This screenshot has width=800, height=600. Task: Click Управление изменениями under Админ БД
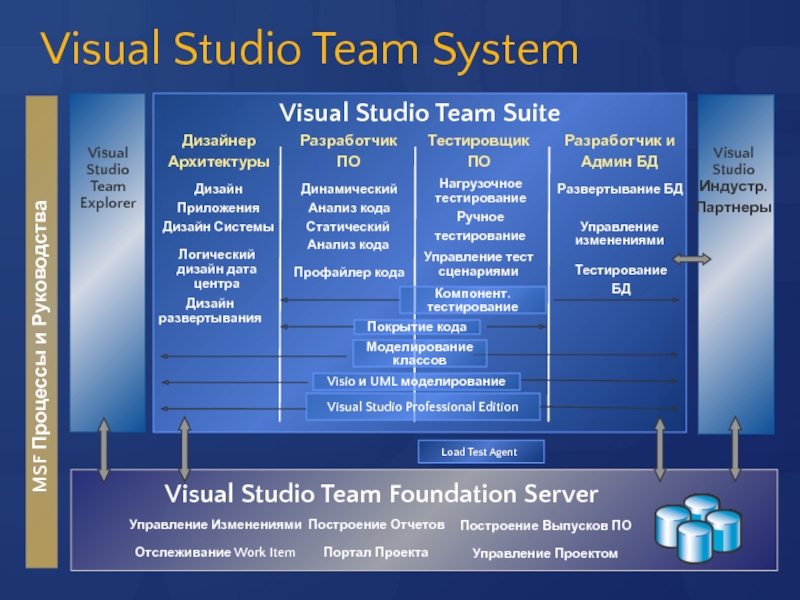[x=619, y=233]
